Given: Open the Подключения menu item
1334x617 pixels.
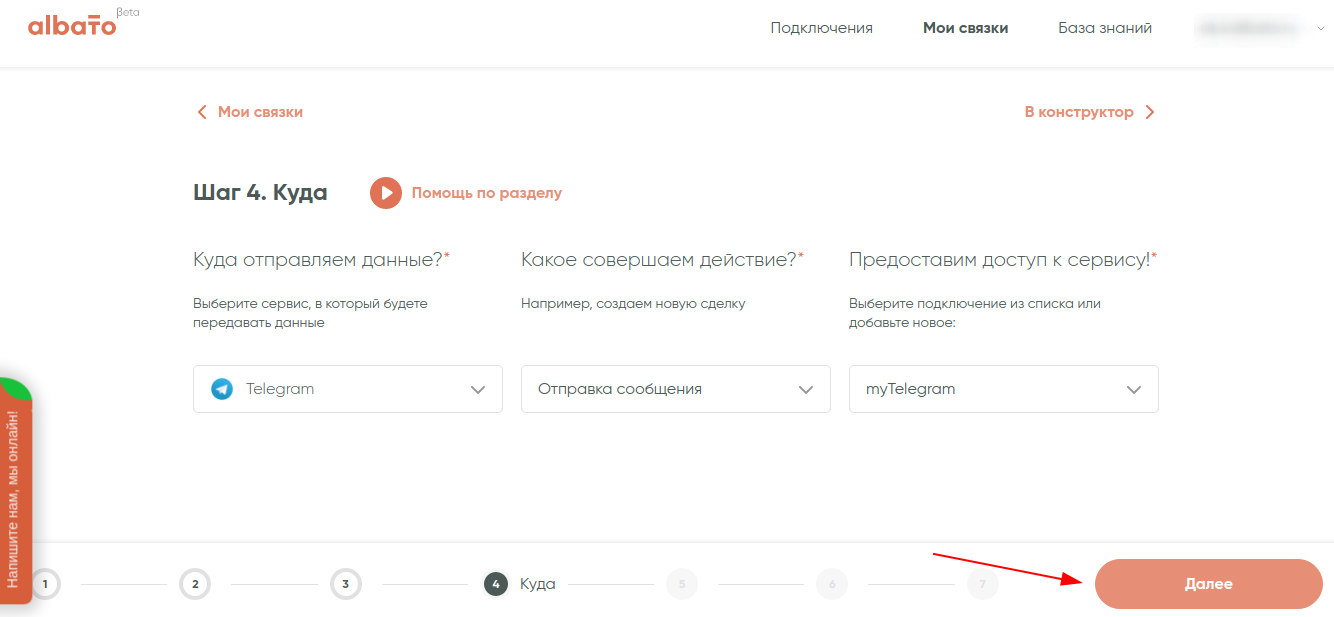Looking at the screenshot, I should point(821,28).
